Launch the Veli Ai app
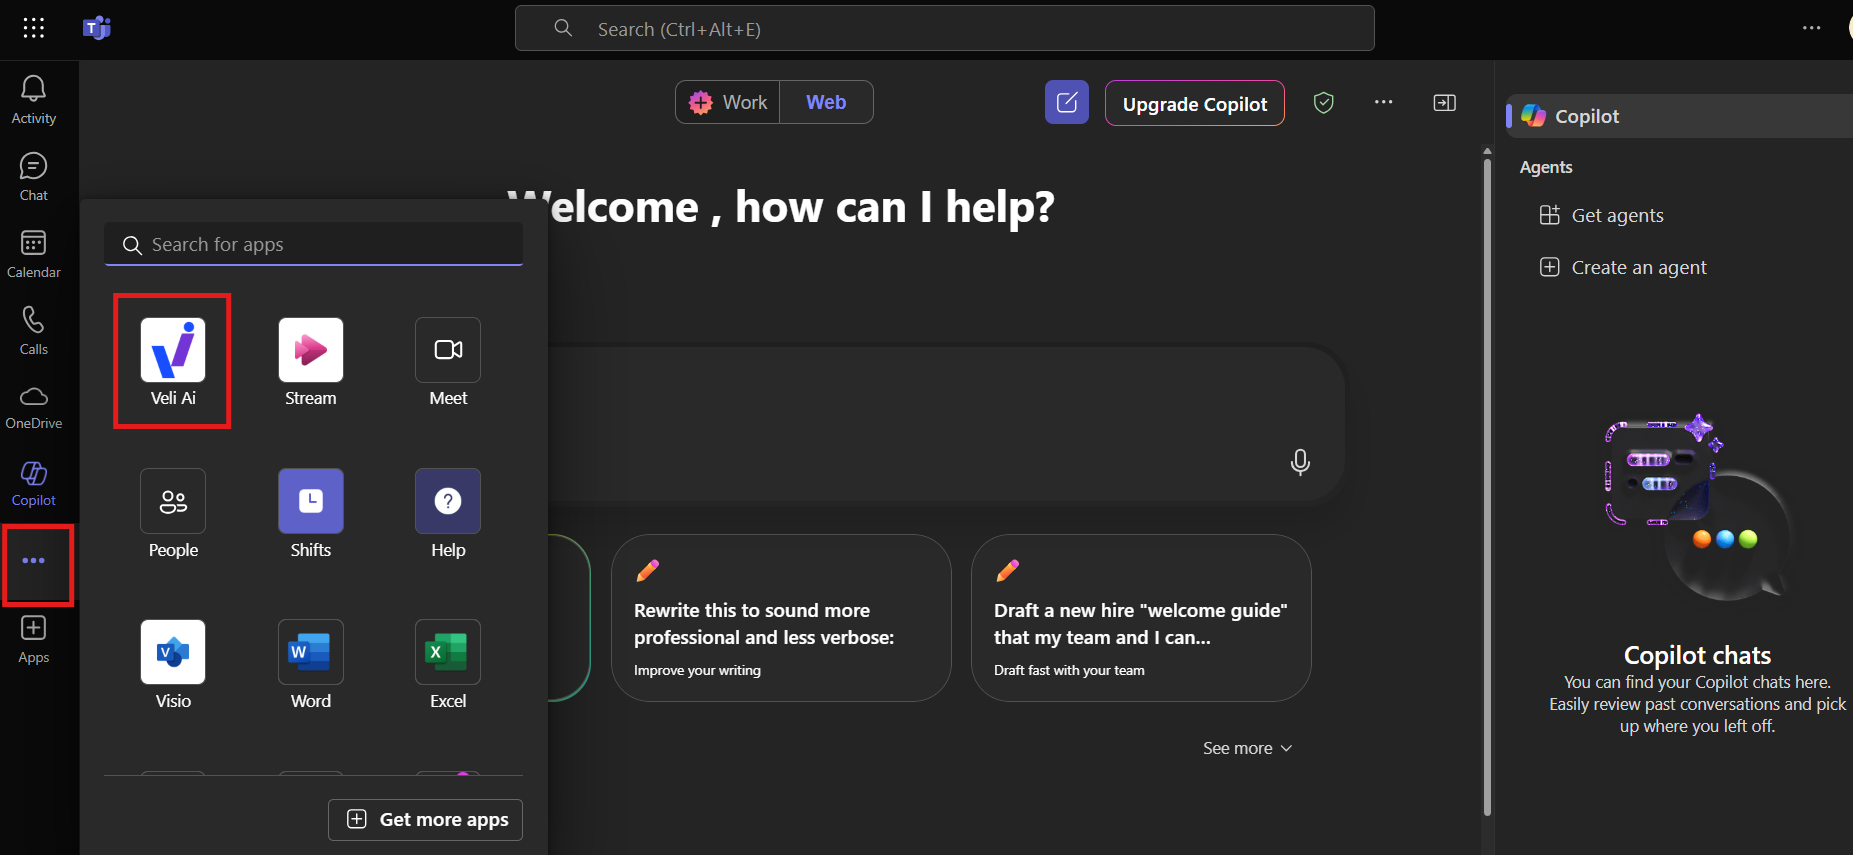Image resolution: width=1853 pixels, height=855 pixels. tap(173, 362)
